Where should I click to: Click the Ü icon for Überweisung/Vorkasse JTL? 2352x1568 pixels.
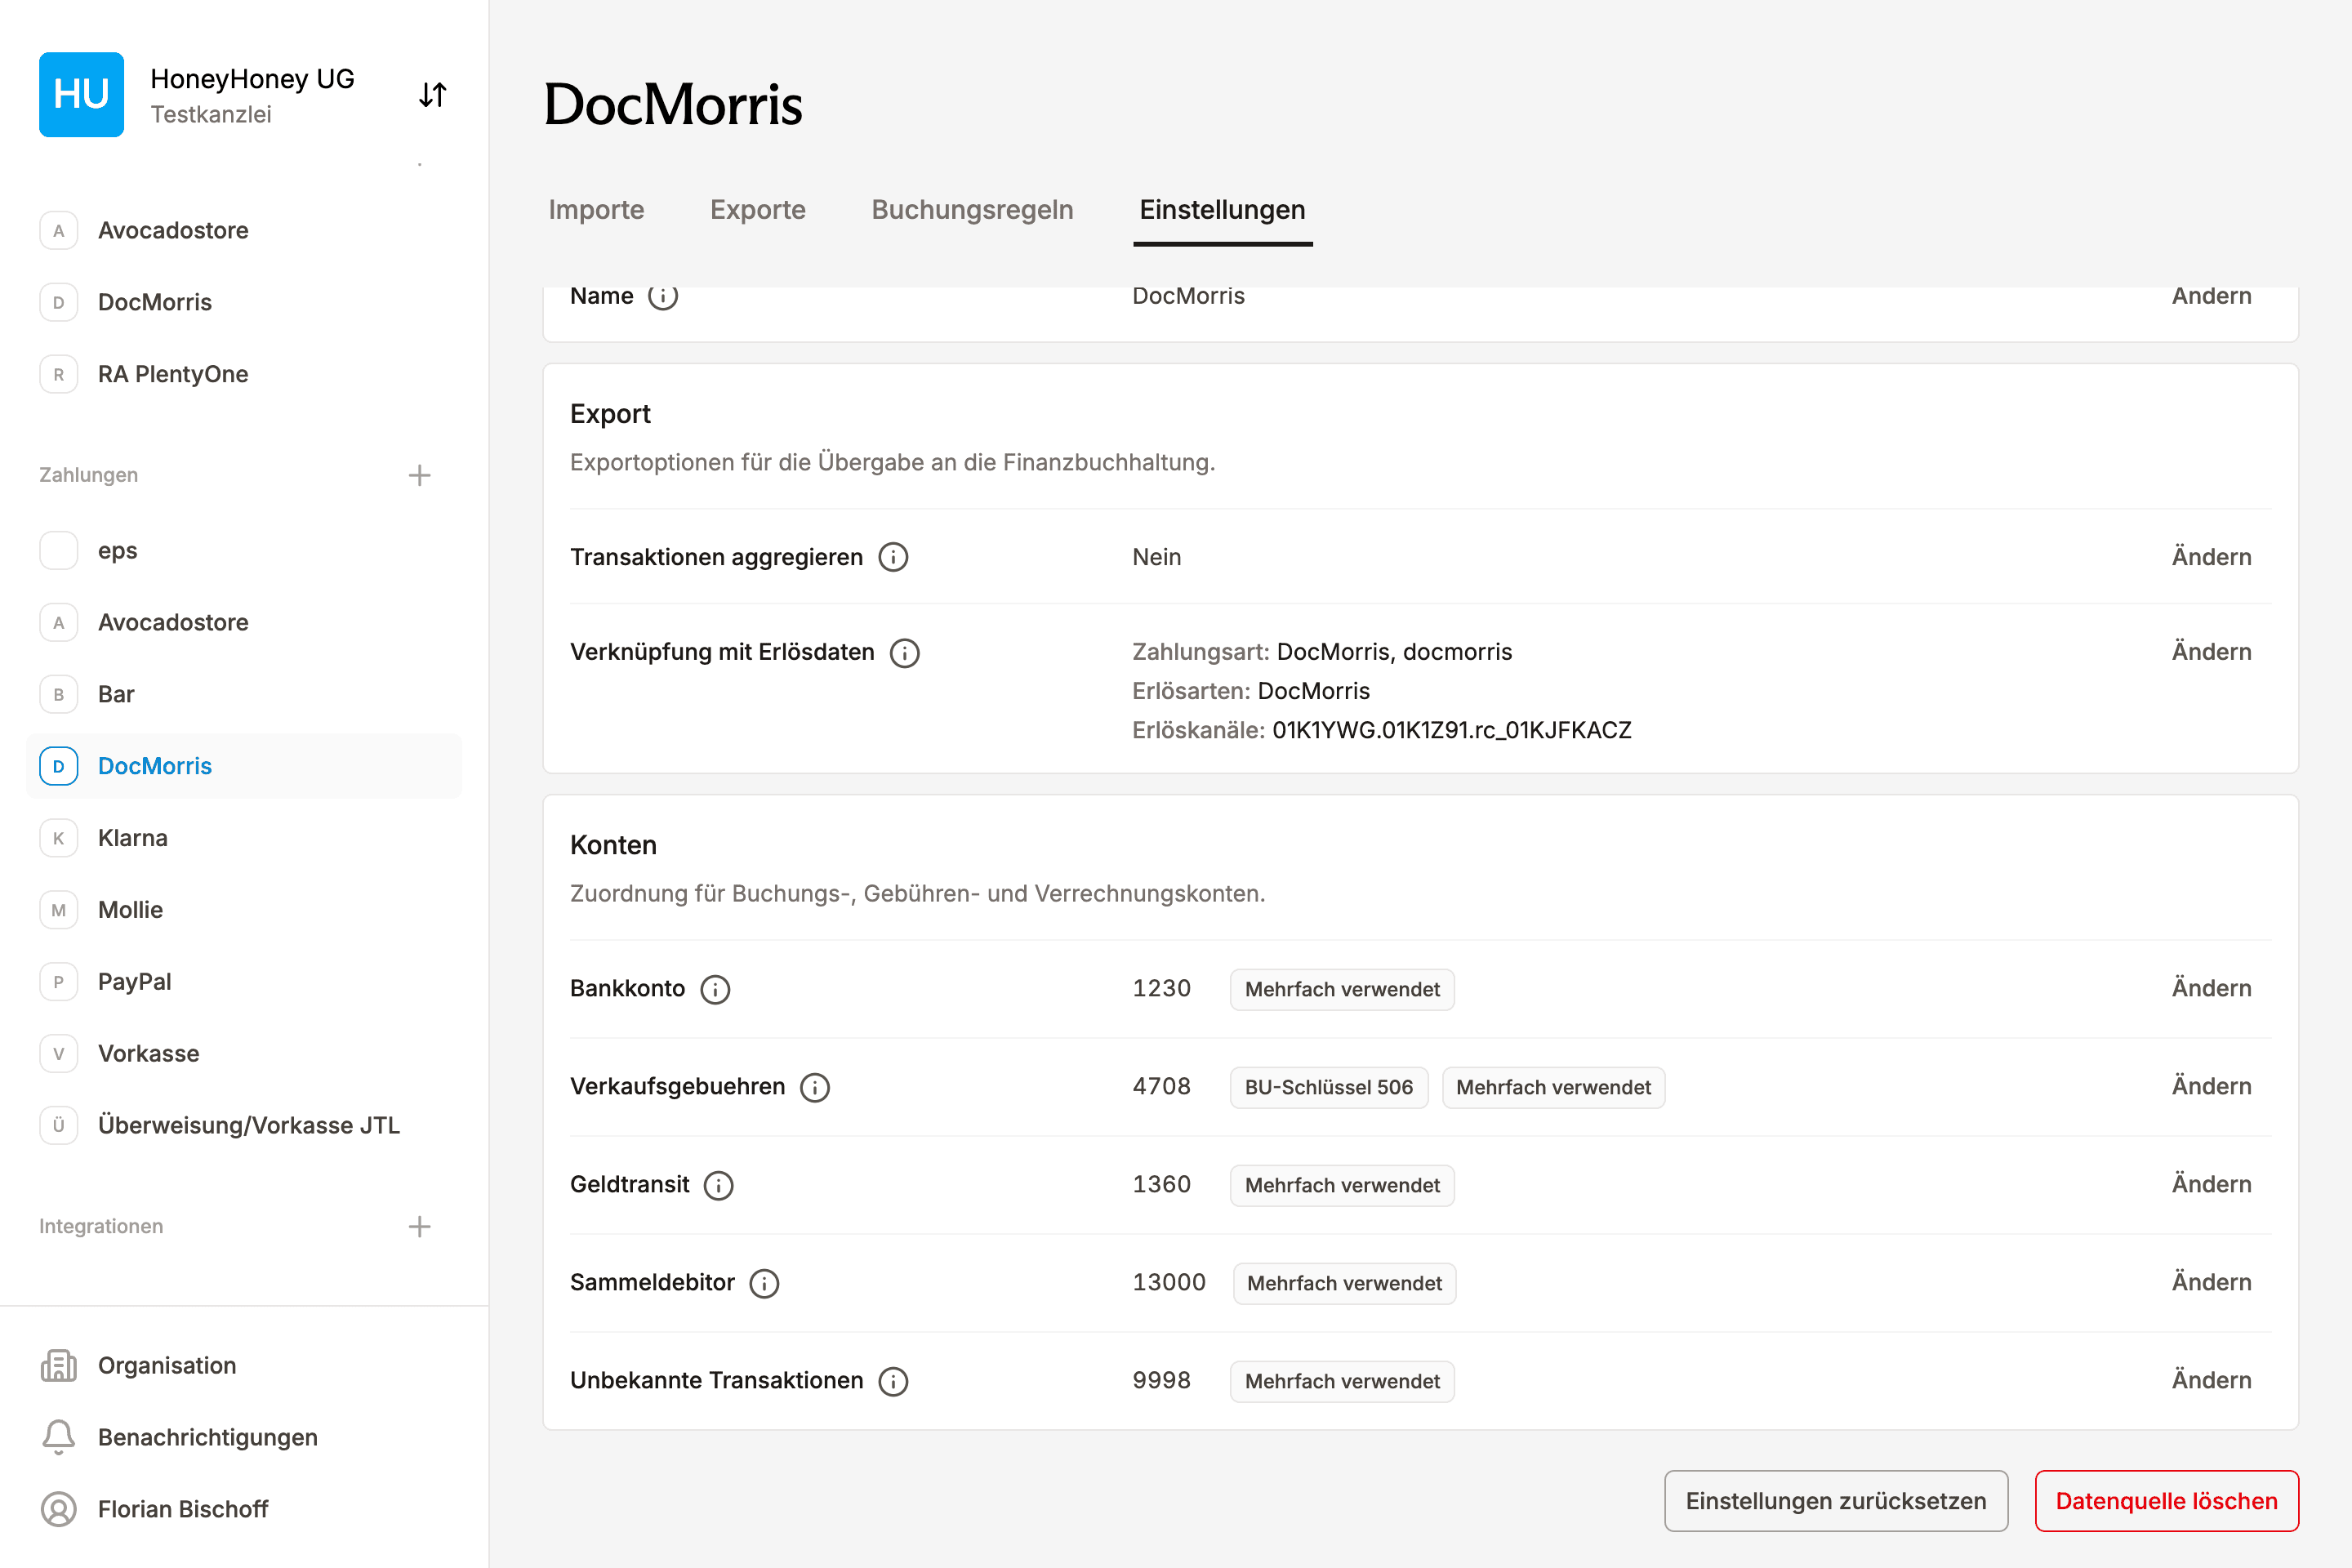click(x=59, y=1125)
